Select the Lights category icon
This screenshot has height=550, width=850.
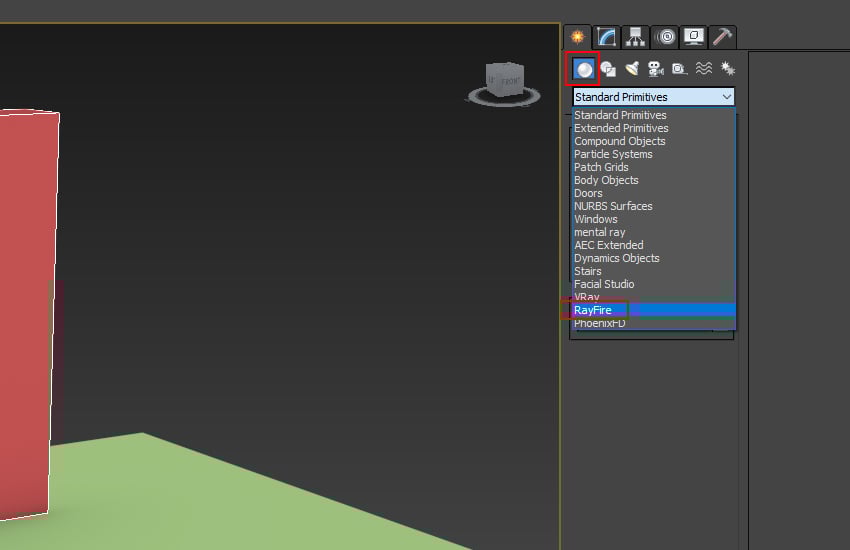click(x=632, y=69)
